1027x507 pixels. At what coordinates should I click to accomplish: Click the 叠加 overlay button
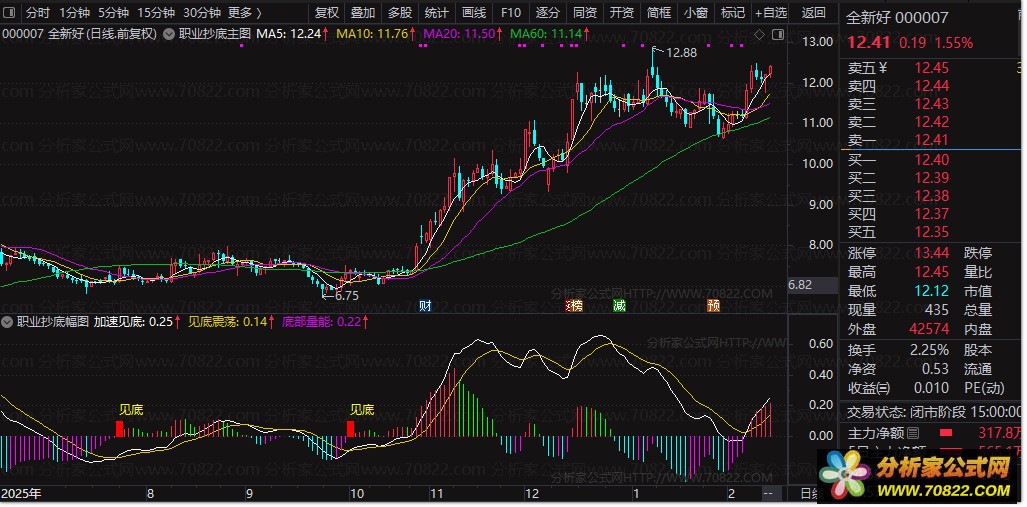coord(363,12)
